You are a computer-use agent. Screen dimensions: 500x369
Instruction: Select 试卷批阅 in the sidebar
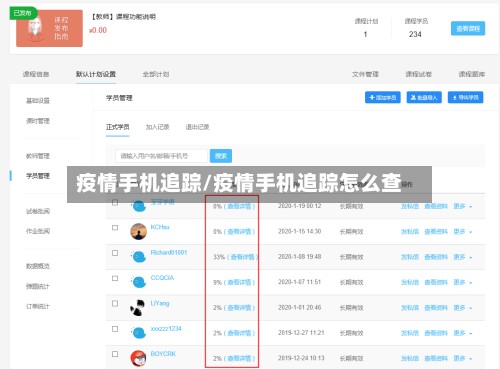[x=38, y=211]
